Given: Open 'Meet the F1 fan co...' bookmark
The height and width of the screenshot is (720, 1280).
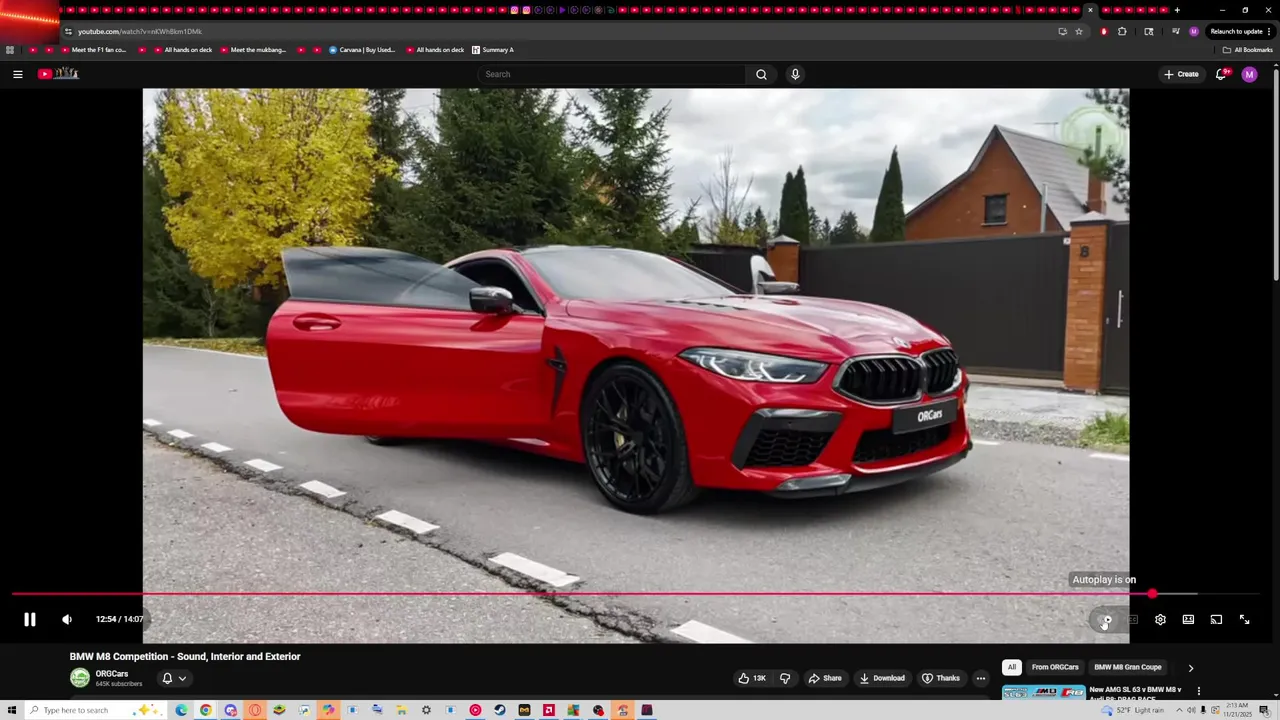Looking at the screenshot, I should click(x=92, y=50).
